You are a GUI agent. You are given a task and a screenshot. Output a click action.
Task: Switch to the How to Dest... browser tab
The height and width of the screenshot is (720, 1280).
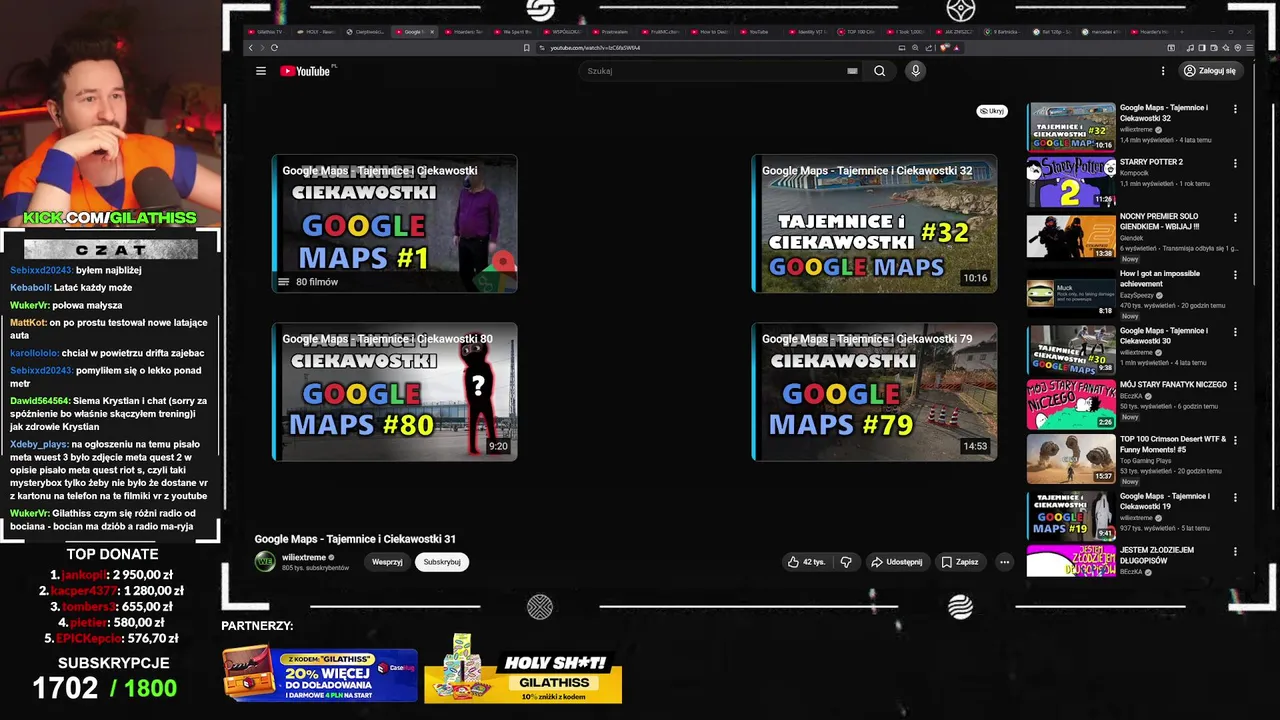(710, 32)
